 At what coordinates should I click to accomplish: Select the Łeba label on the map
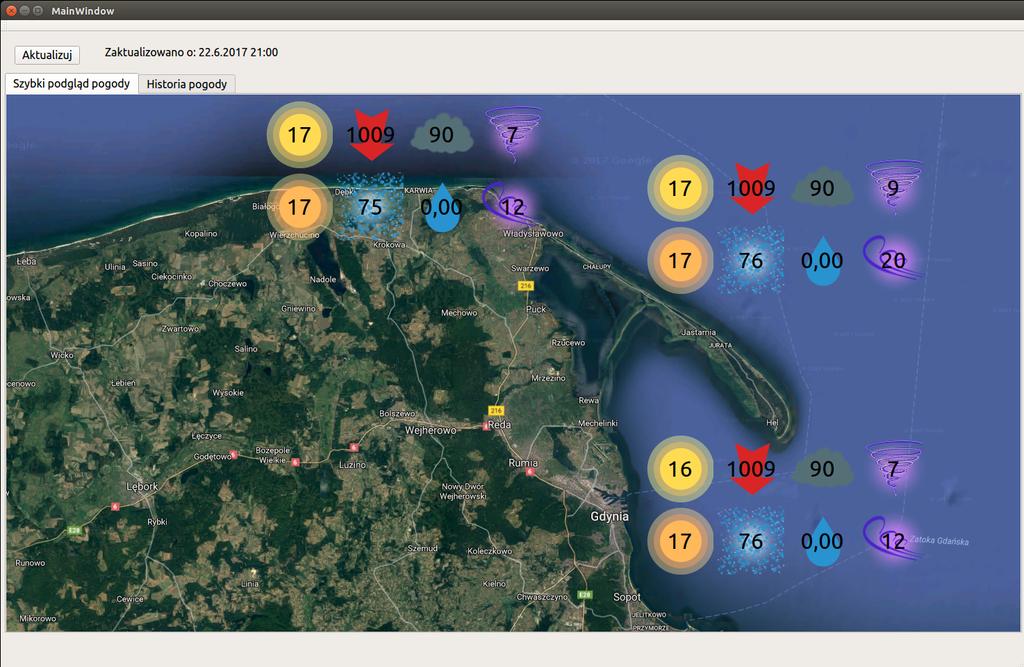pos(27,261)
